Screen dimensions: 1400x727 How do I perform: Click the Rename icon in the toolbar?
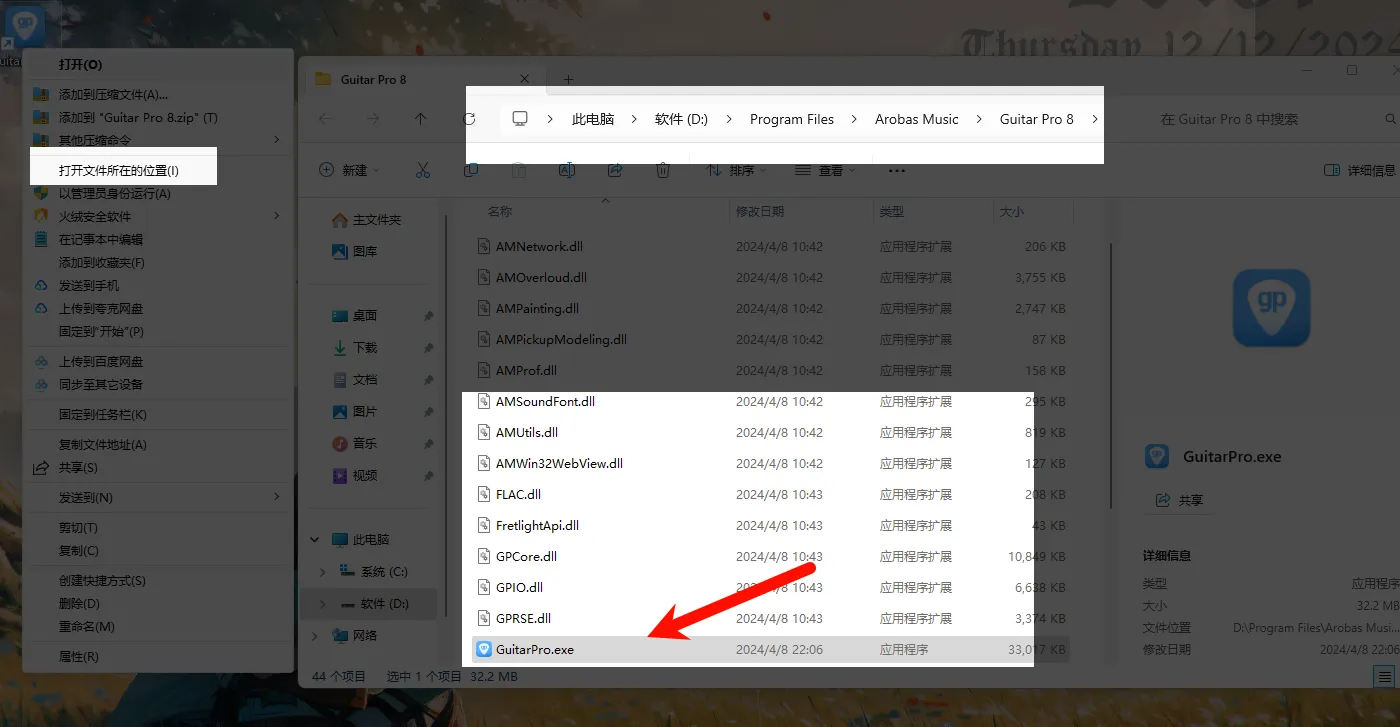point(566,170)
